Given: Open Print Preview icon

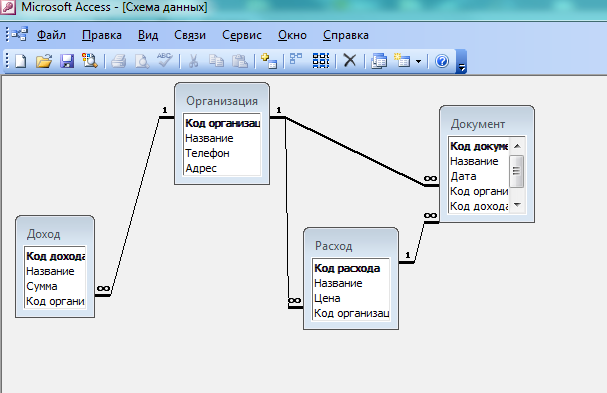Looking at the screenshot, I should (142, 61).
